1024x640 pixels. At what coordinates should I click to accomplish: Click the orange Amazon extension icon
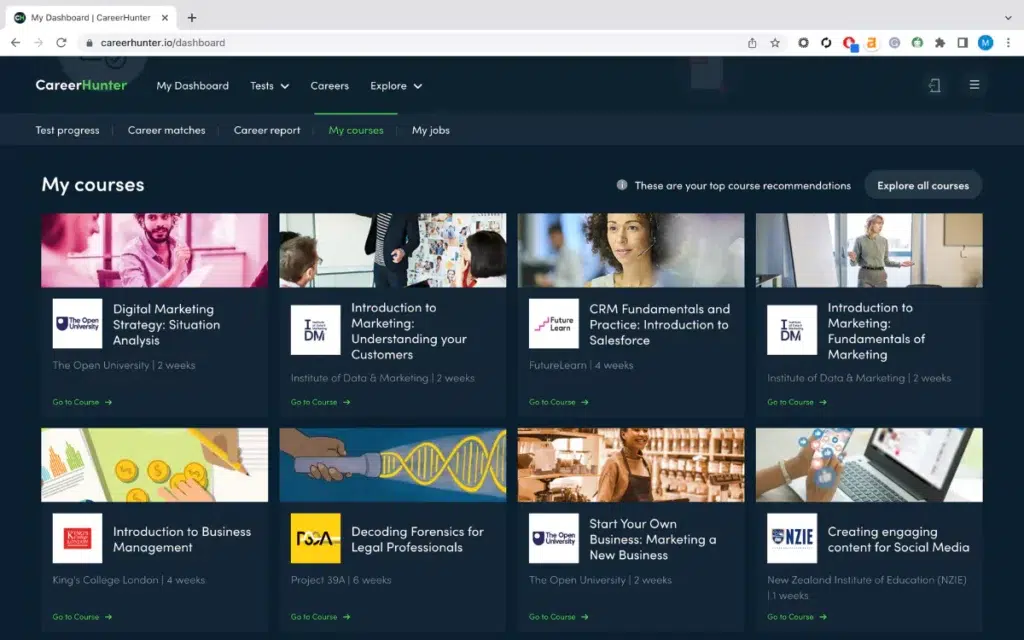[x=871, y=42]
